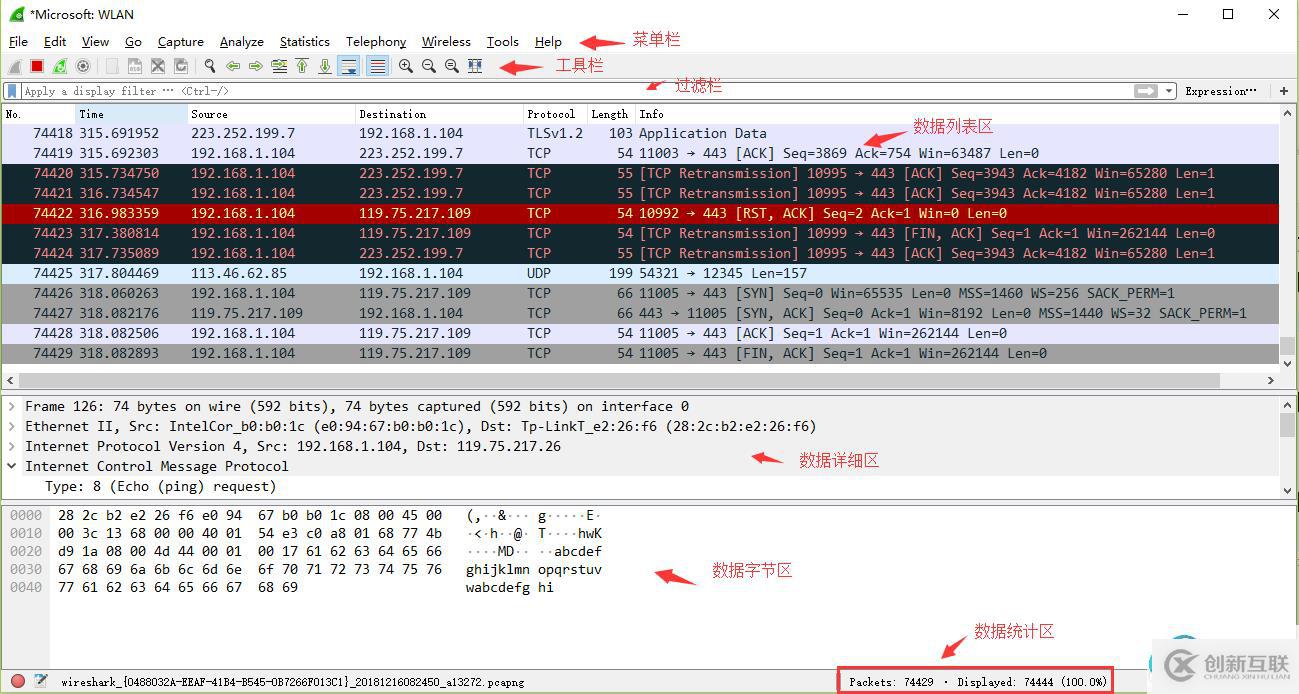The height and width of the screenshot is (694, 1299).
Task: Zoom in the main window text
Action: 406,66
